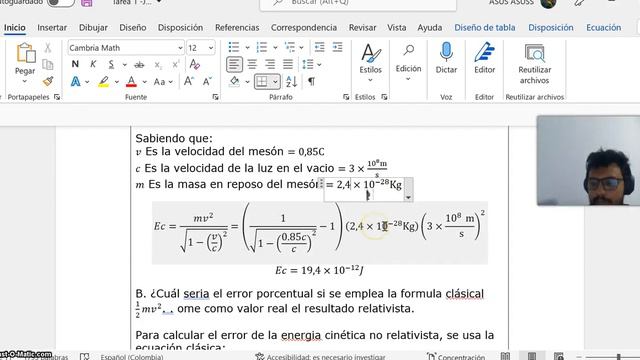
Task: Toggle italic (K) formatting
Action: click(93, 64)
